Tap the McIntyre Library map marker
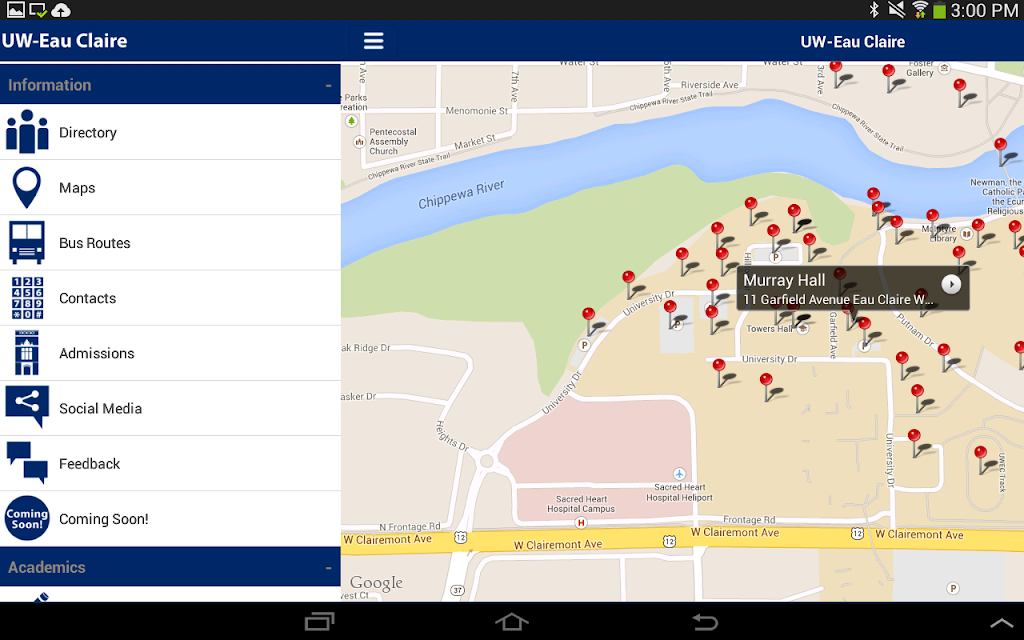This screenshot has height=640, width=1024. 967,234
